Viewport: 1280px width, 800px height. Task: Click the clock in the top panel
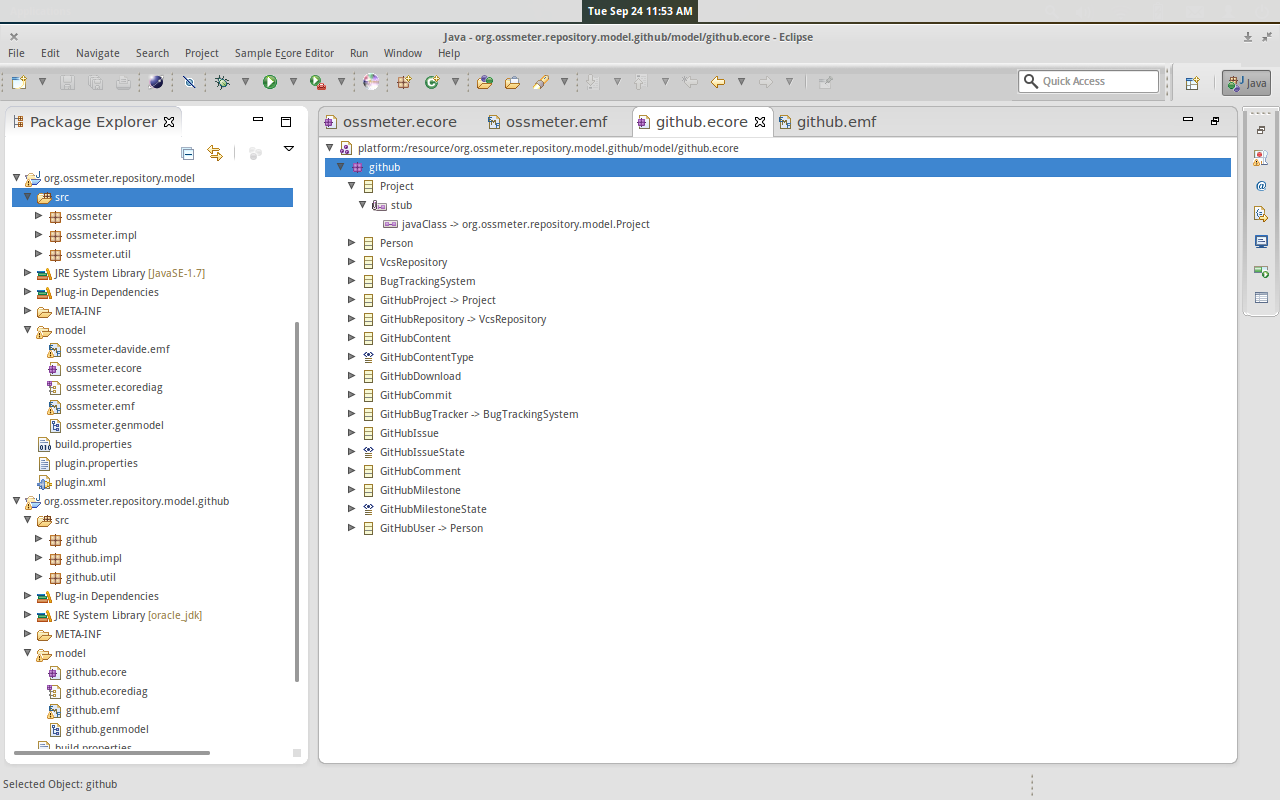(640, 11)
